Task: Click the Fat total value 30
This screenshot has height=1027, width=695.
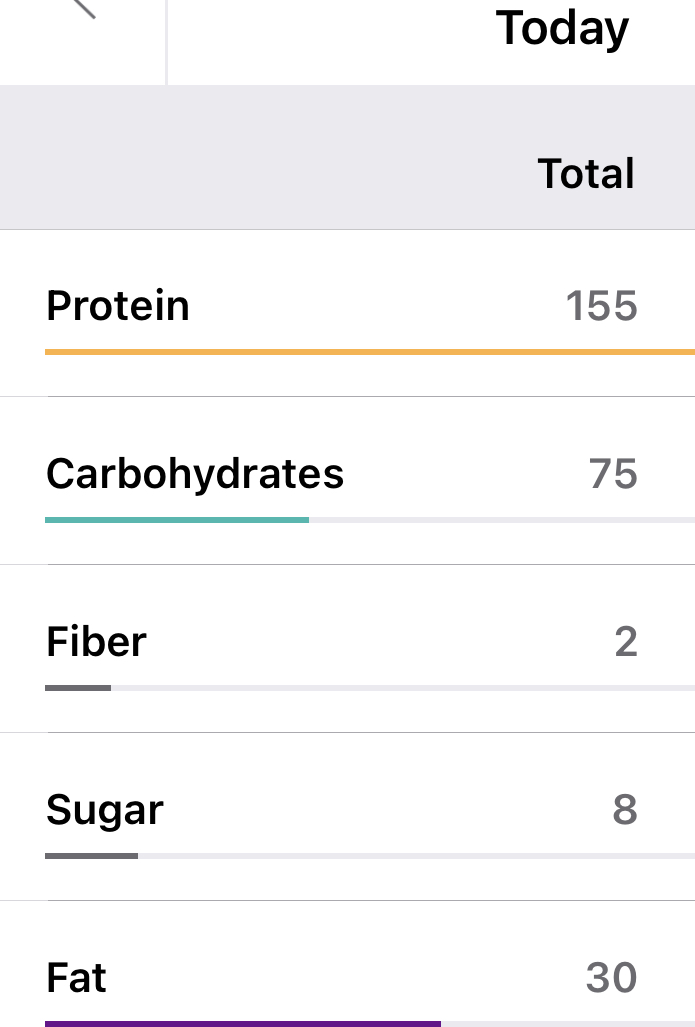Action: pos(611,978)
